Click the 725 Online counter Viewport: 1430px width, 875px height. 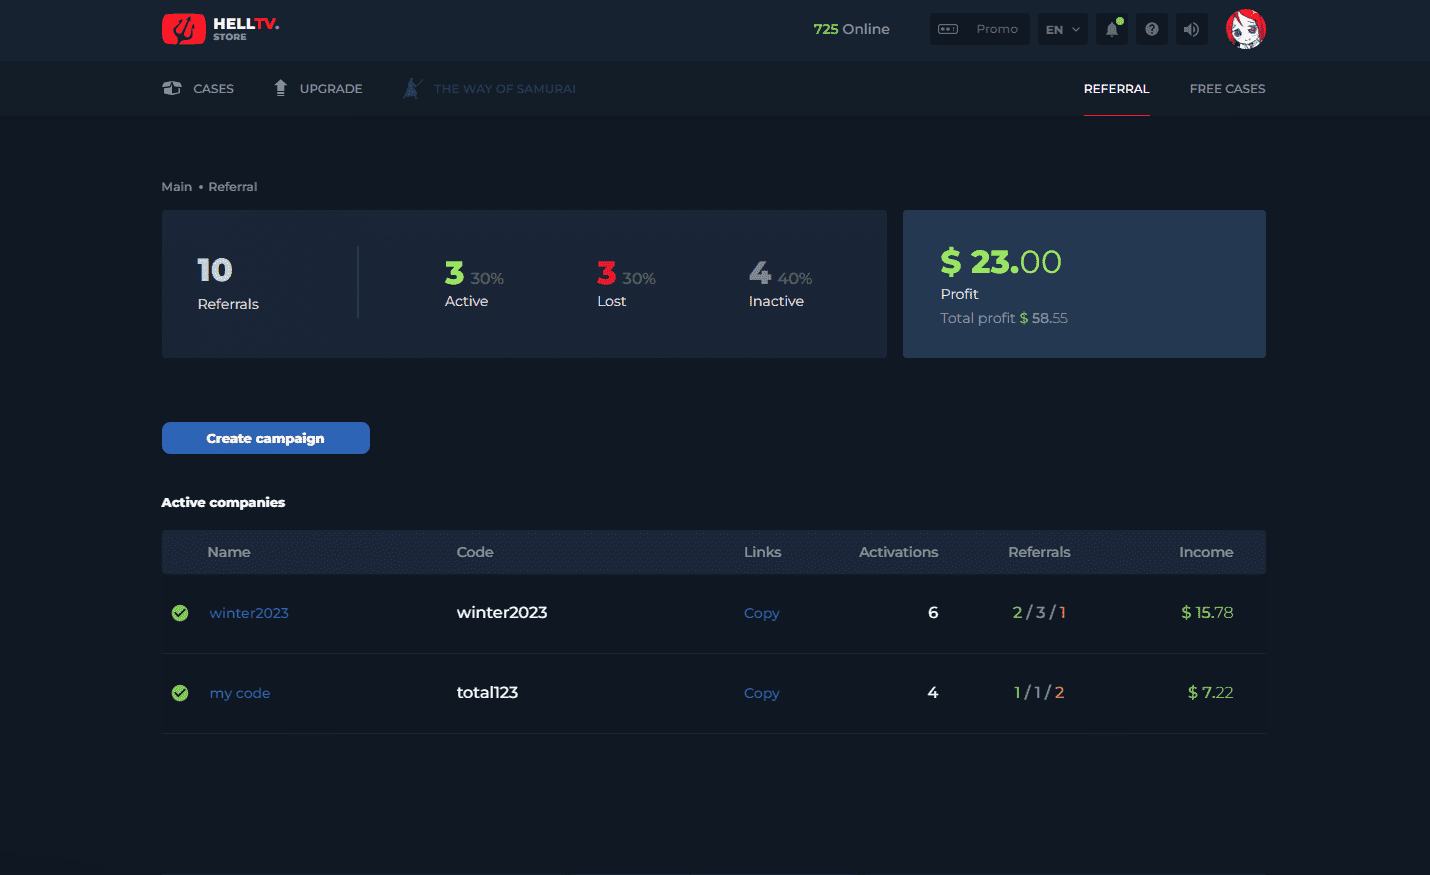coord(852,29)
